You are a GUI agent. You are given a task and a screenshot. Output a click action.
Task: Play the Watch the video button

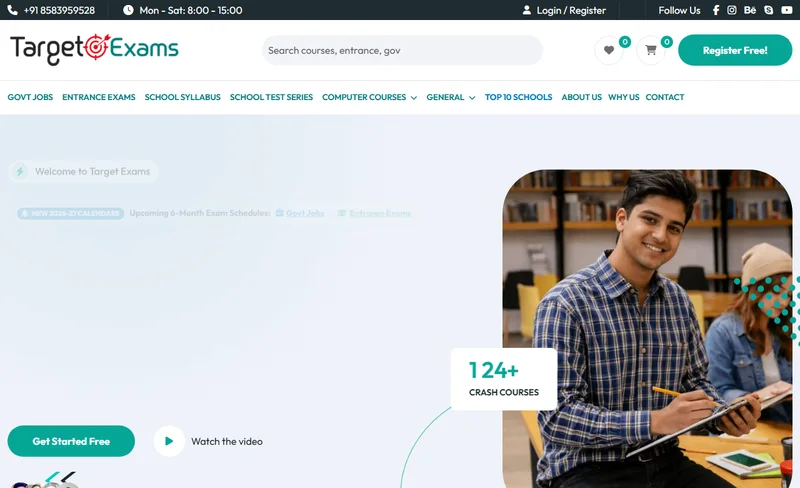pos(169,441)
